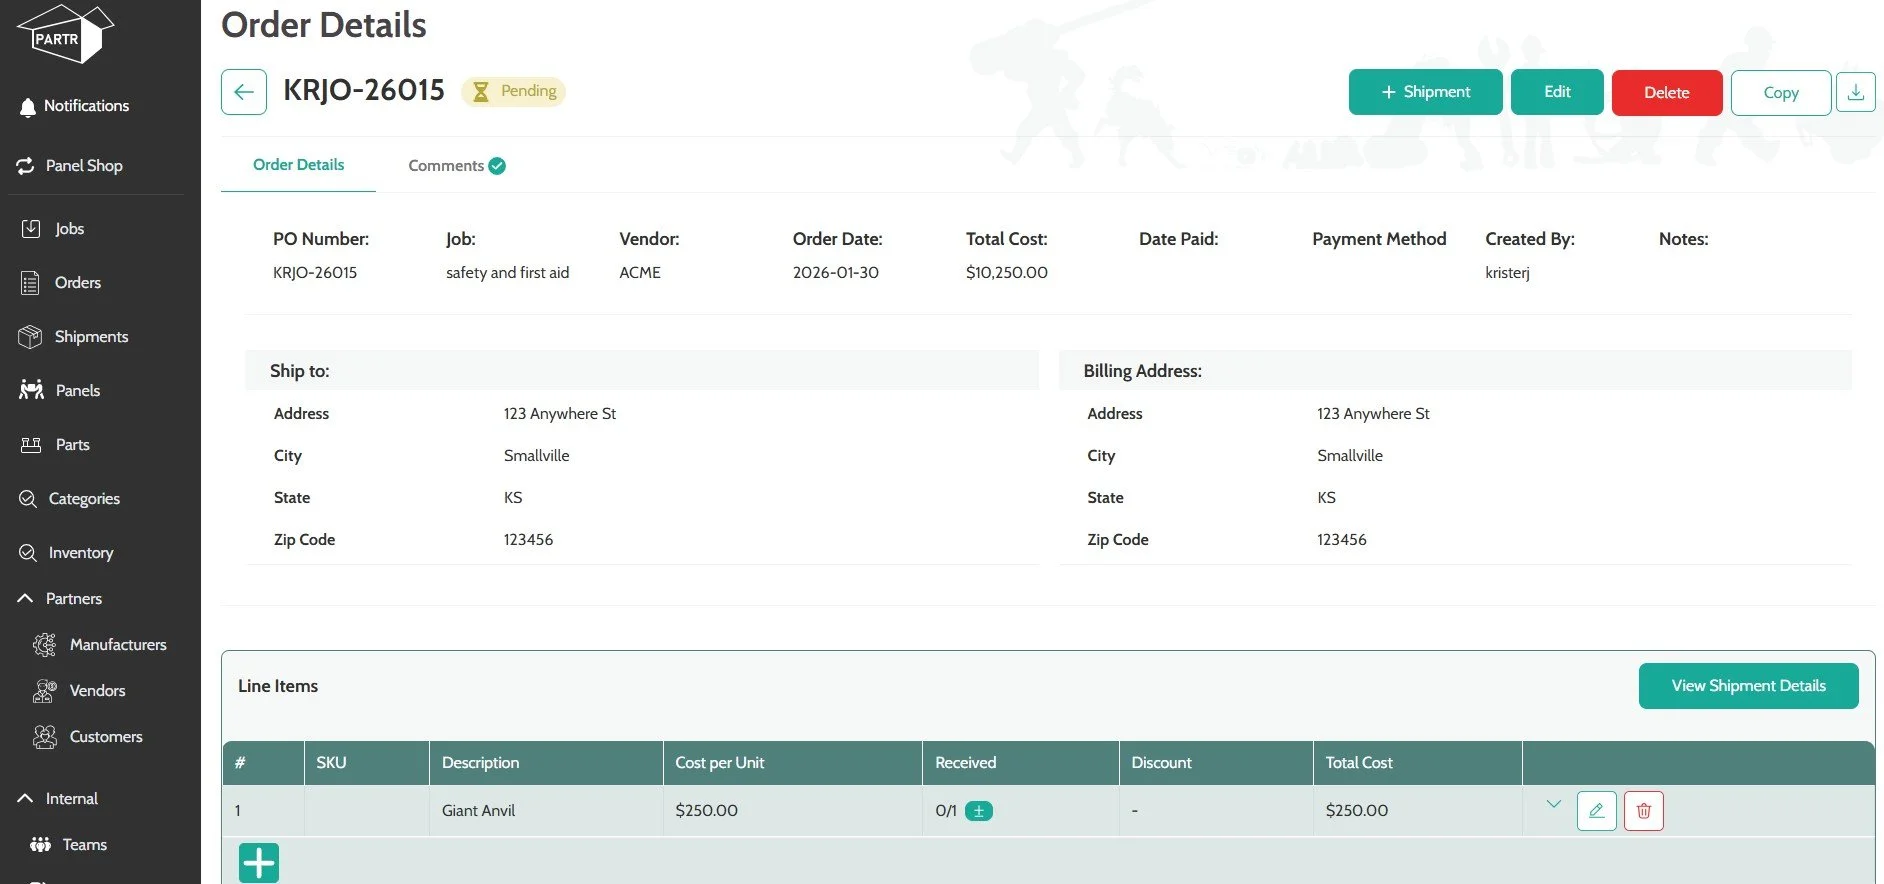Viewport: 1884px width, 884px height.
Task: Click the Customers icon
Action: click(44, 737)
